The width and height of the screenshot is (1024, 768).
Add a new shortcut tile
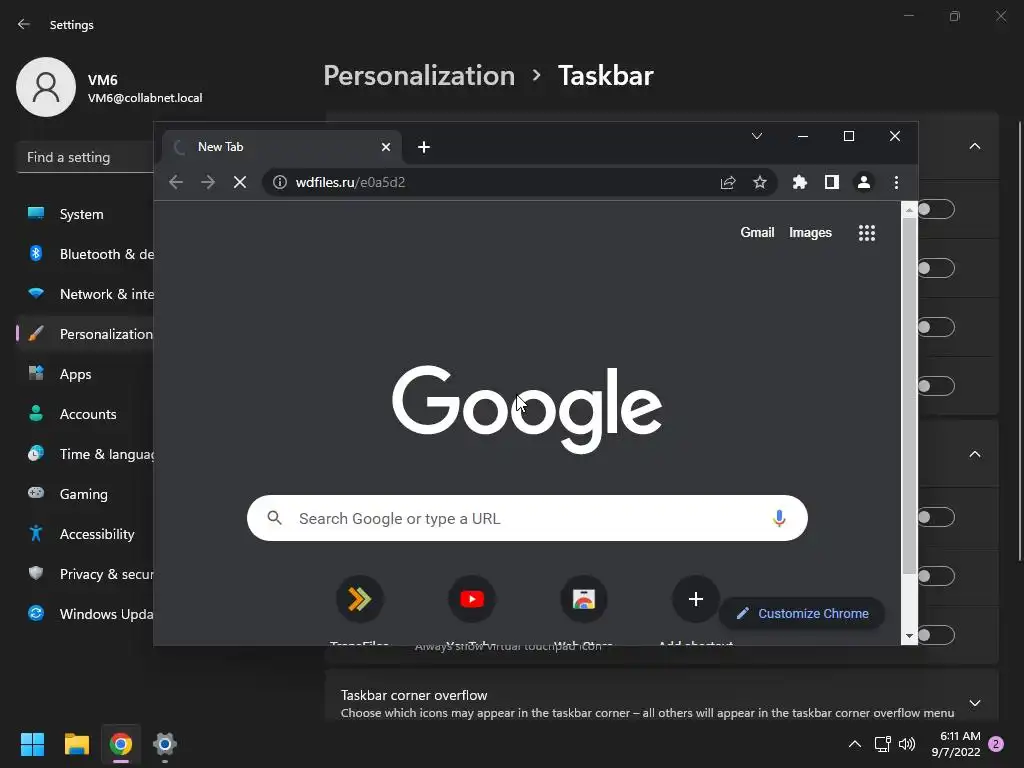point(696,599)
